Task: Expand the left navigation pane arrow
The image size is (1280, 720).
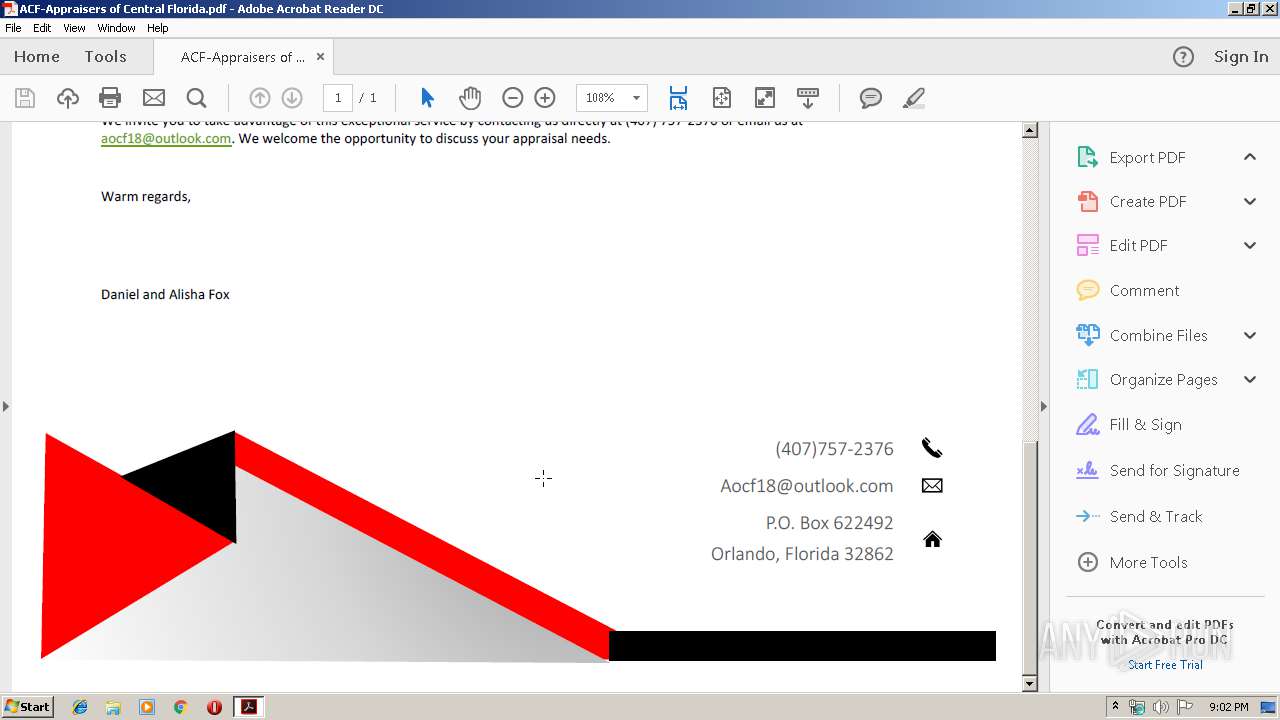Action: pos(5,406)
